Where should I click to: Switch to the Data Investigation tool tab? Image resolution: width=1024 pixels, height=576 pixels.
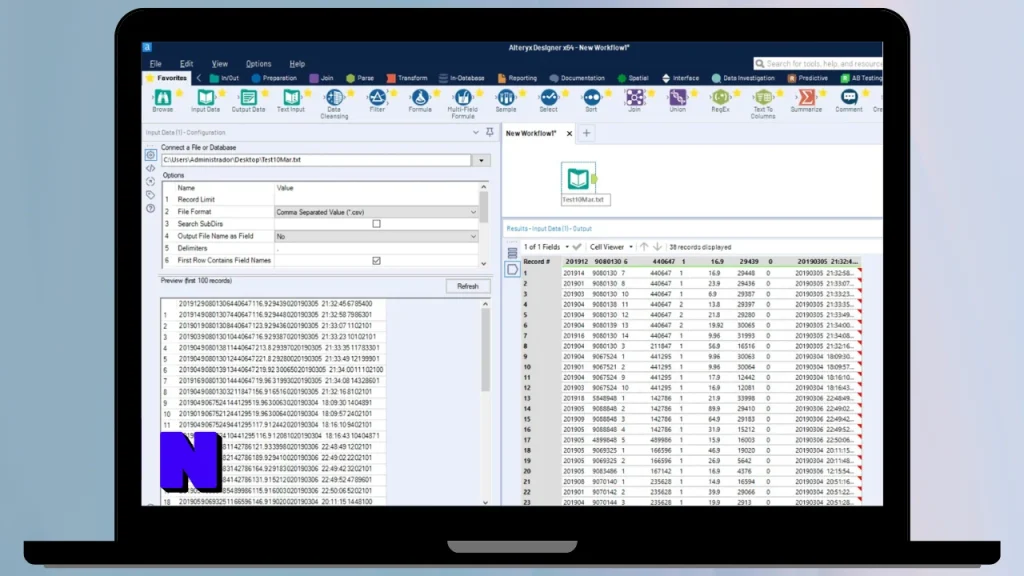point(743,78)
